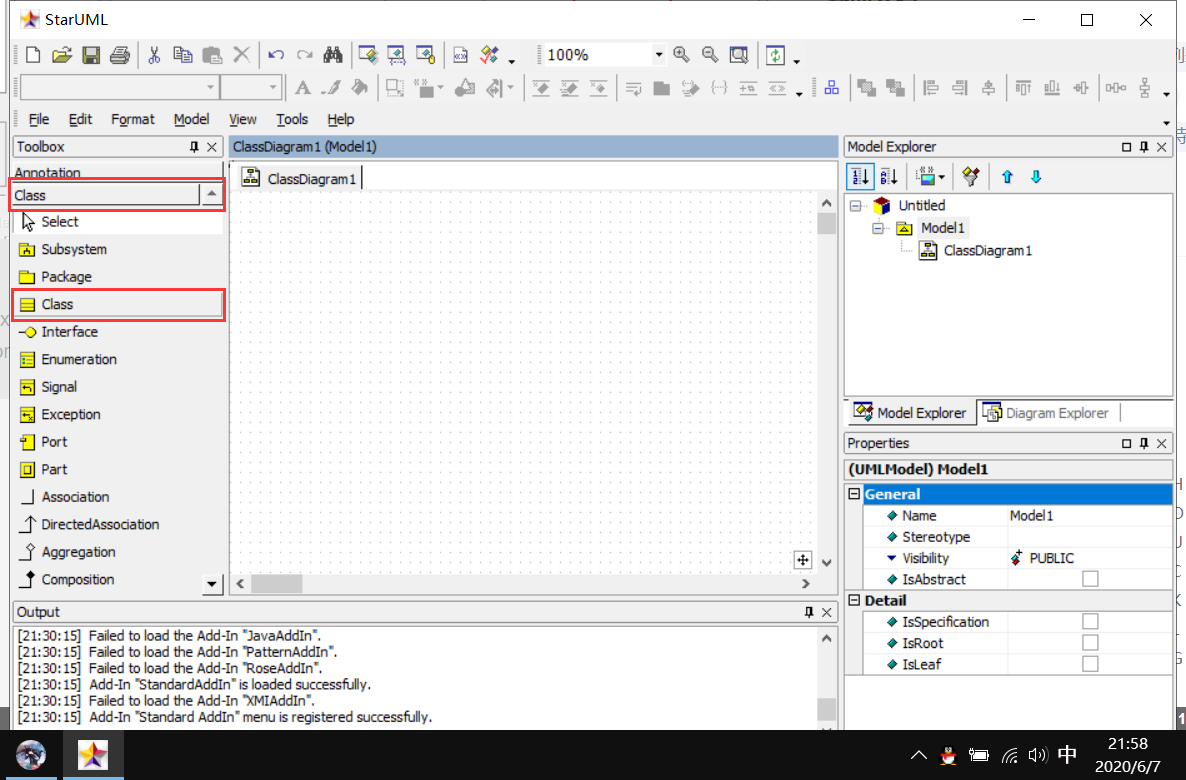Undo last action toolbar icon
This screenshot has width=1186, height=780.
pyautogui.click(x=276, y=55)
